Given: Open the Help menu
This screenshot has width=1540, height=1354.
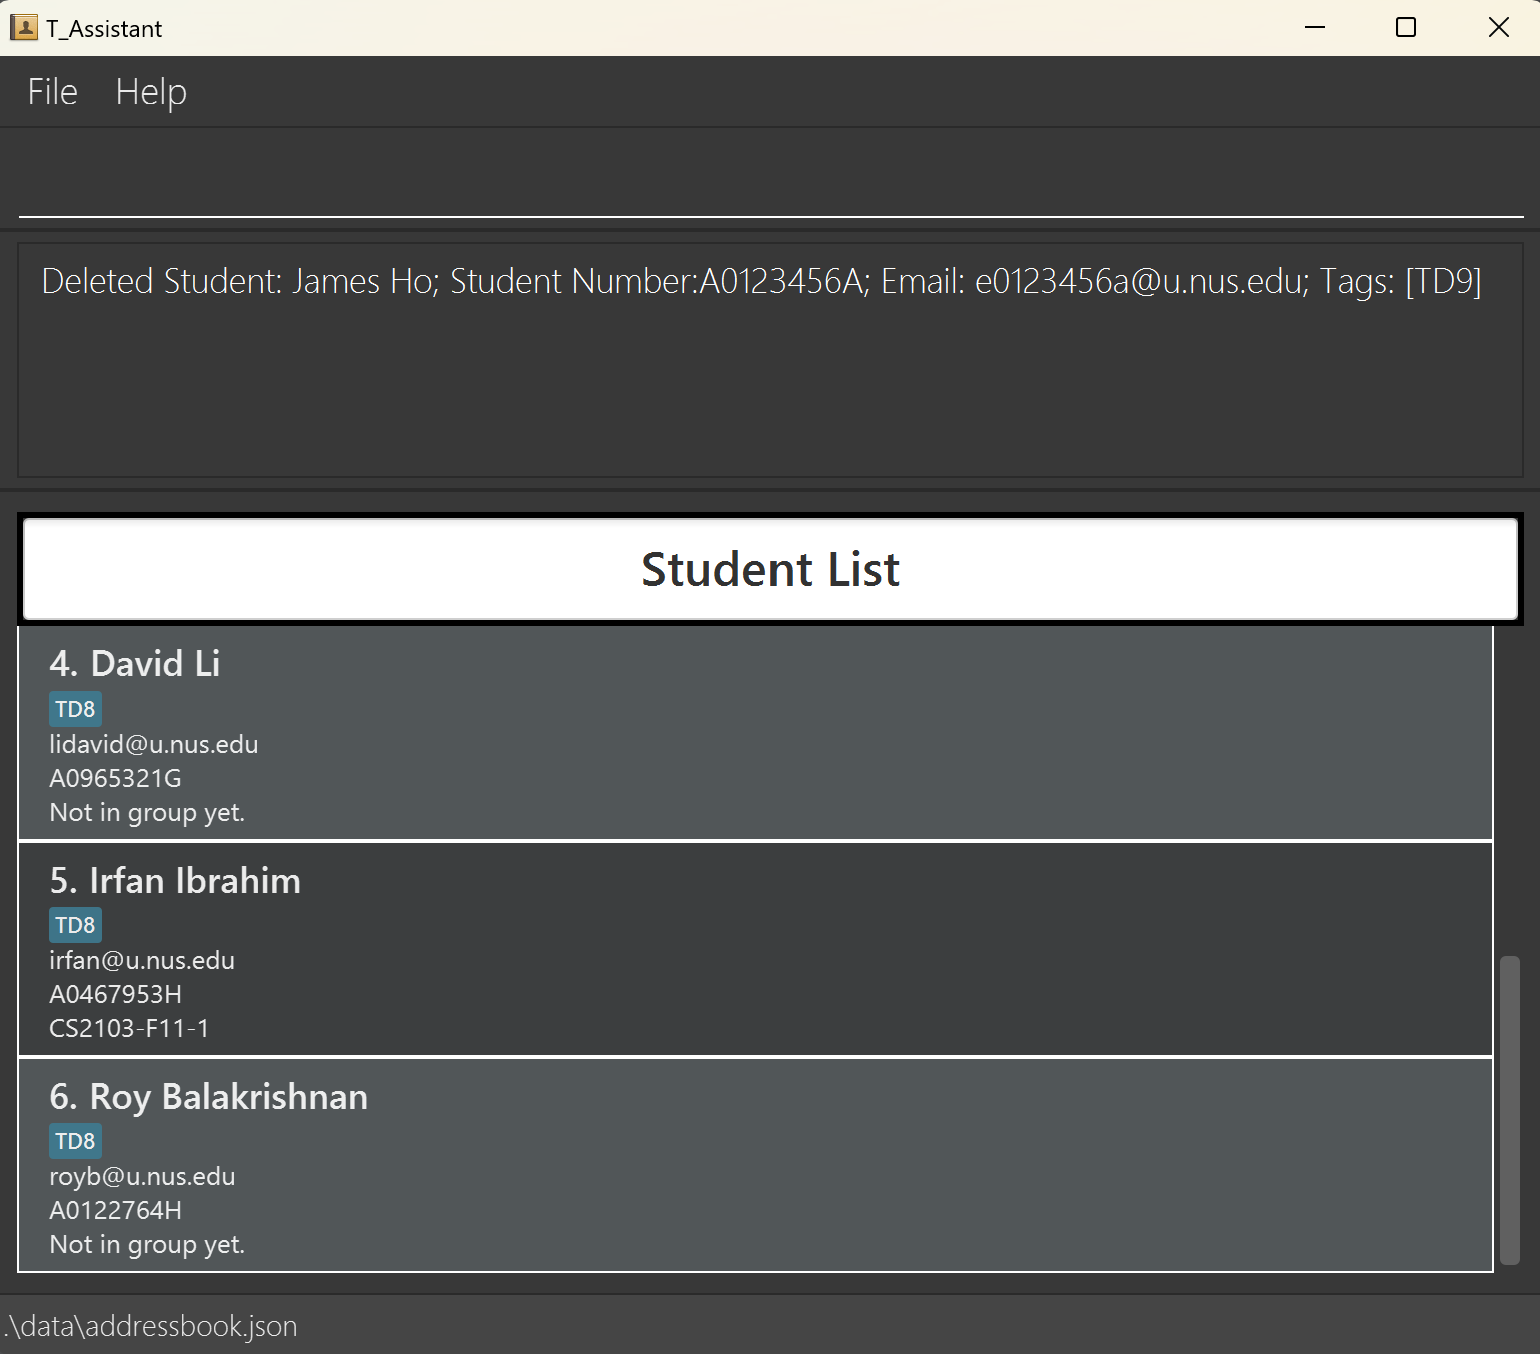Looking at the screenshot, I should (x=151, y=92).
